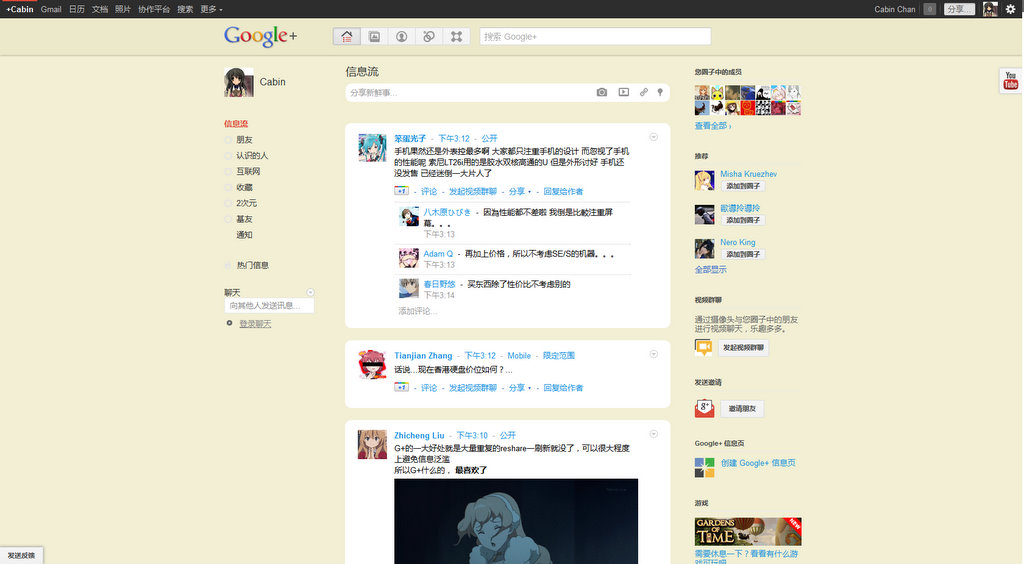Open Cabin's profile picture in the left sidebar
Viewport: 1024px width, 564px height.
click(x=238, y=82)
